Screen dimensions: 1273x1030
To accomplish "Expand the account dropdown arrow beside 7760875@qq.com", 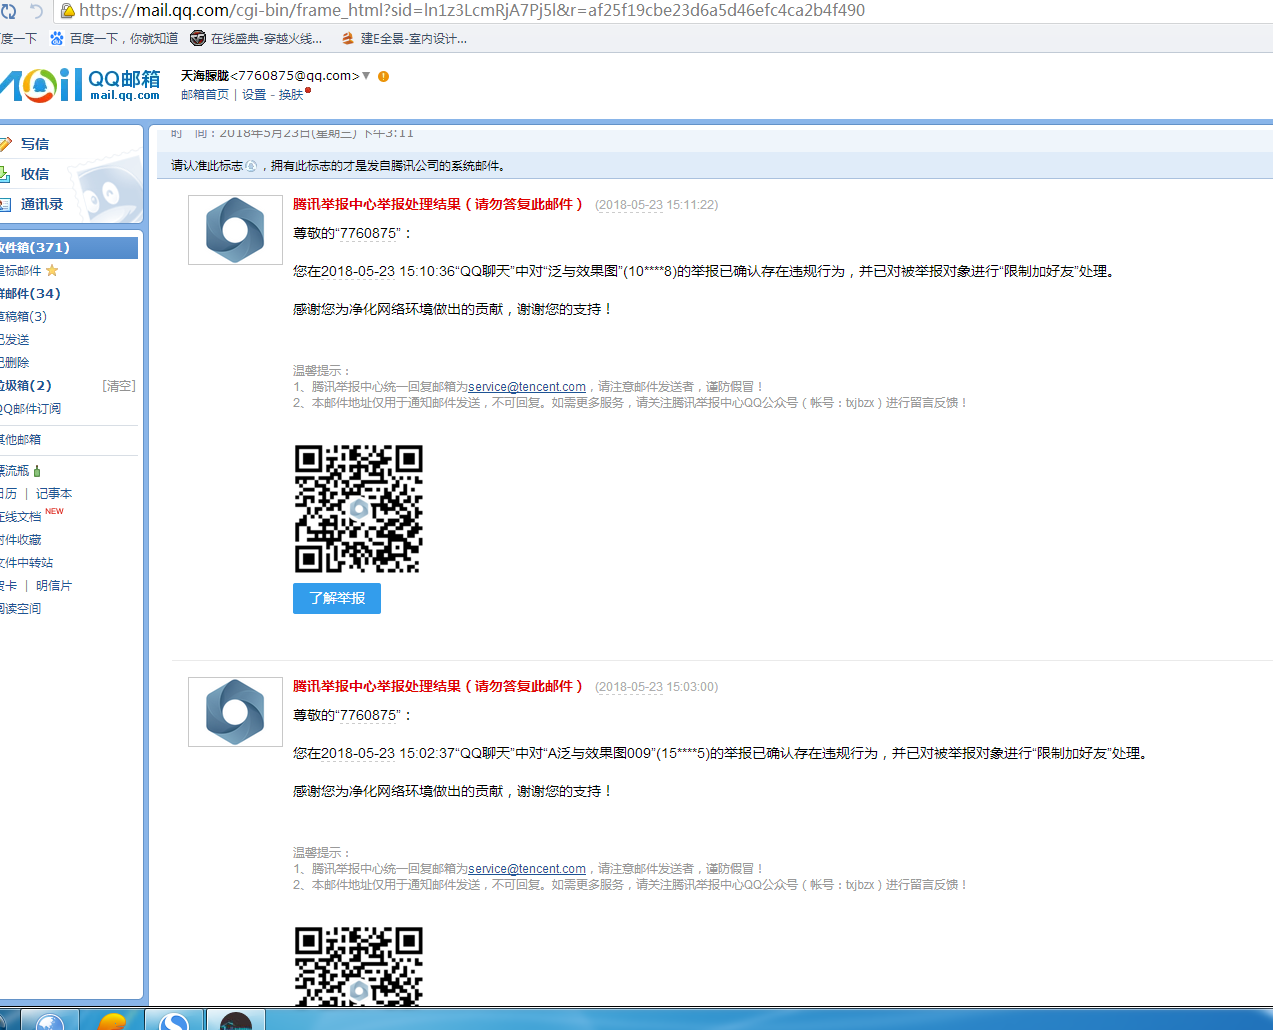I will [x=366, y=76].
